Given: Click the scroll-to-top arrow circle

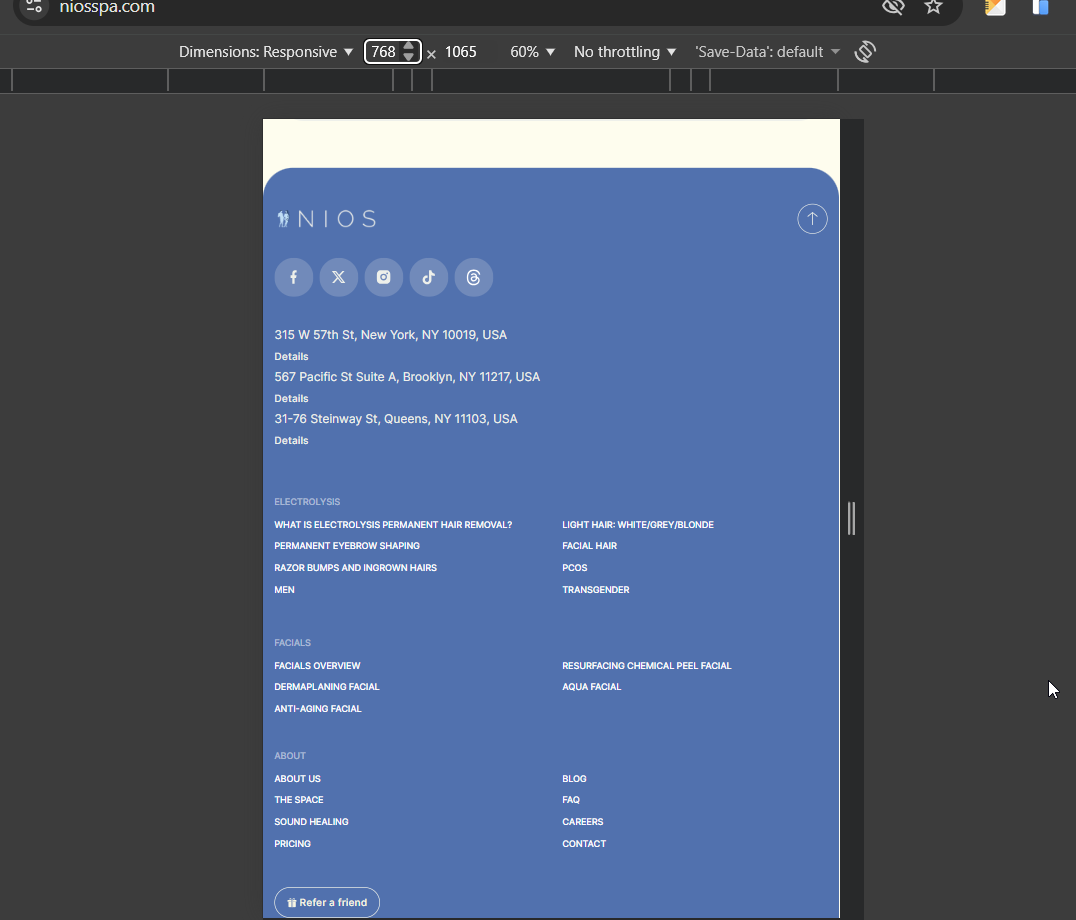Looking at the screenshot, I should (x=812, y=219).
